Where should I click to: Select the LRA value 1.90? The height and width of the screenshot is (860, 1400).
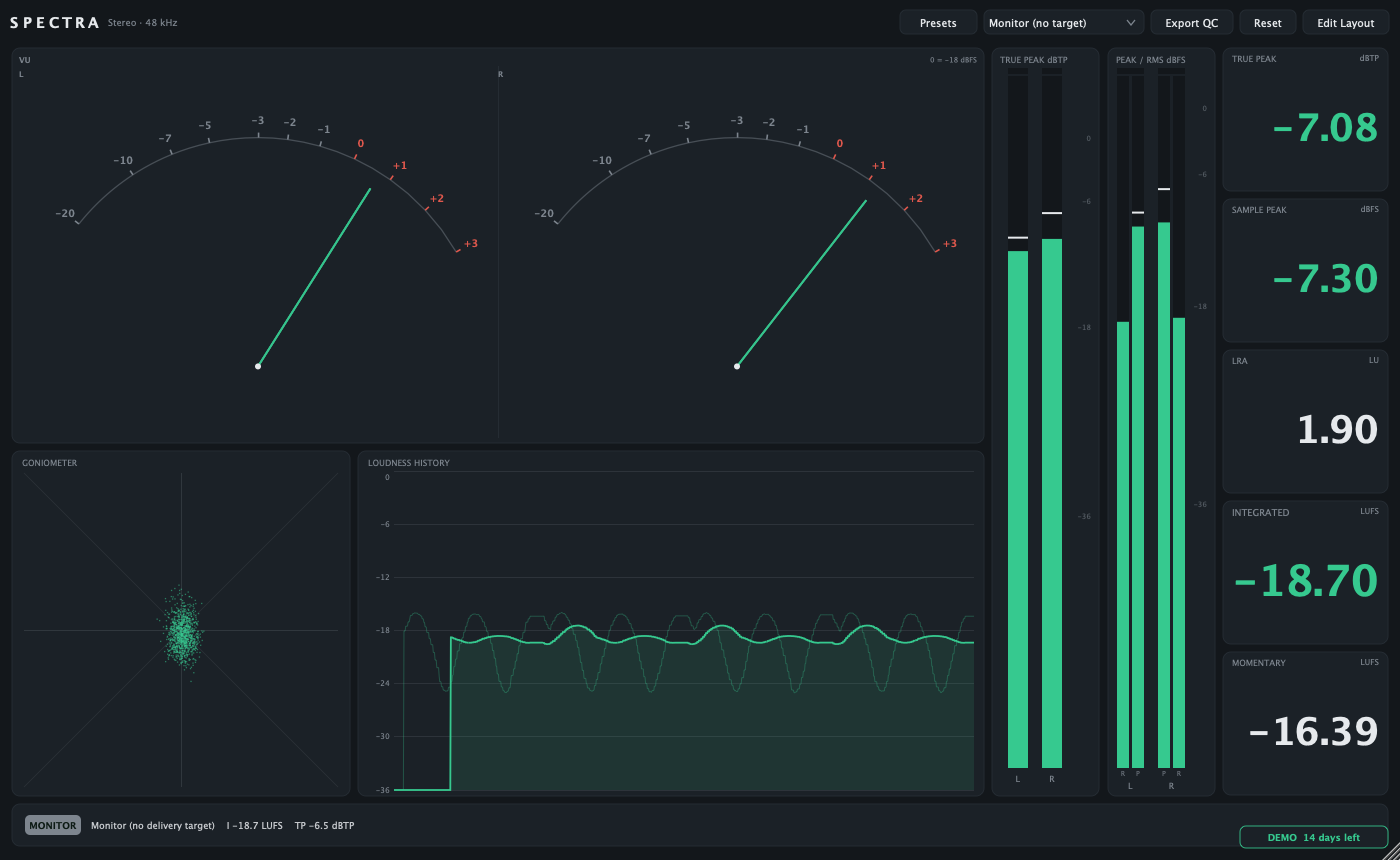1338,430
